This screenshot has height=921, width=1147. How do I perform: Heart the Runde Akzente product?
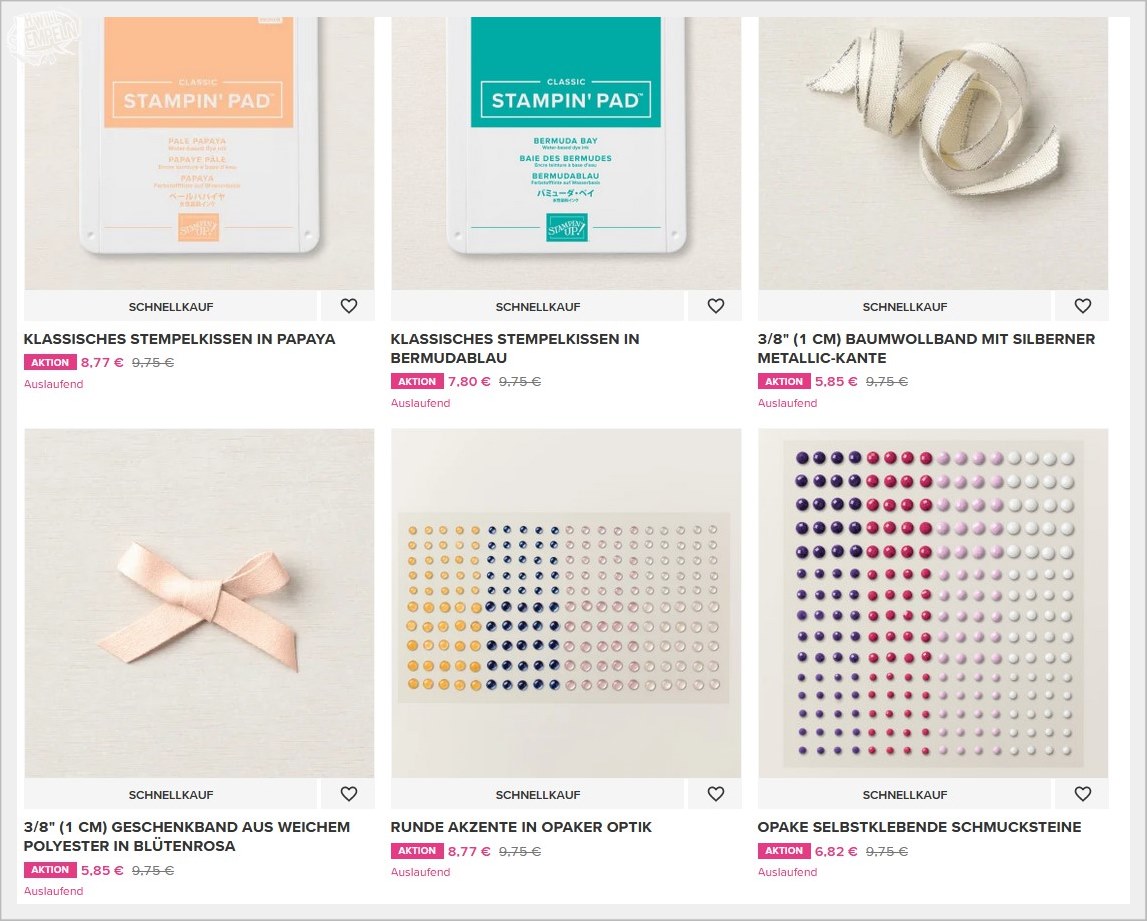pyautogui.click(x=715, y=794)
